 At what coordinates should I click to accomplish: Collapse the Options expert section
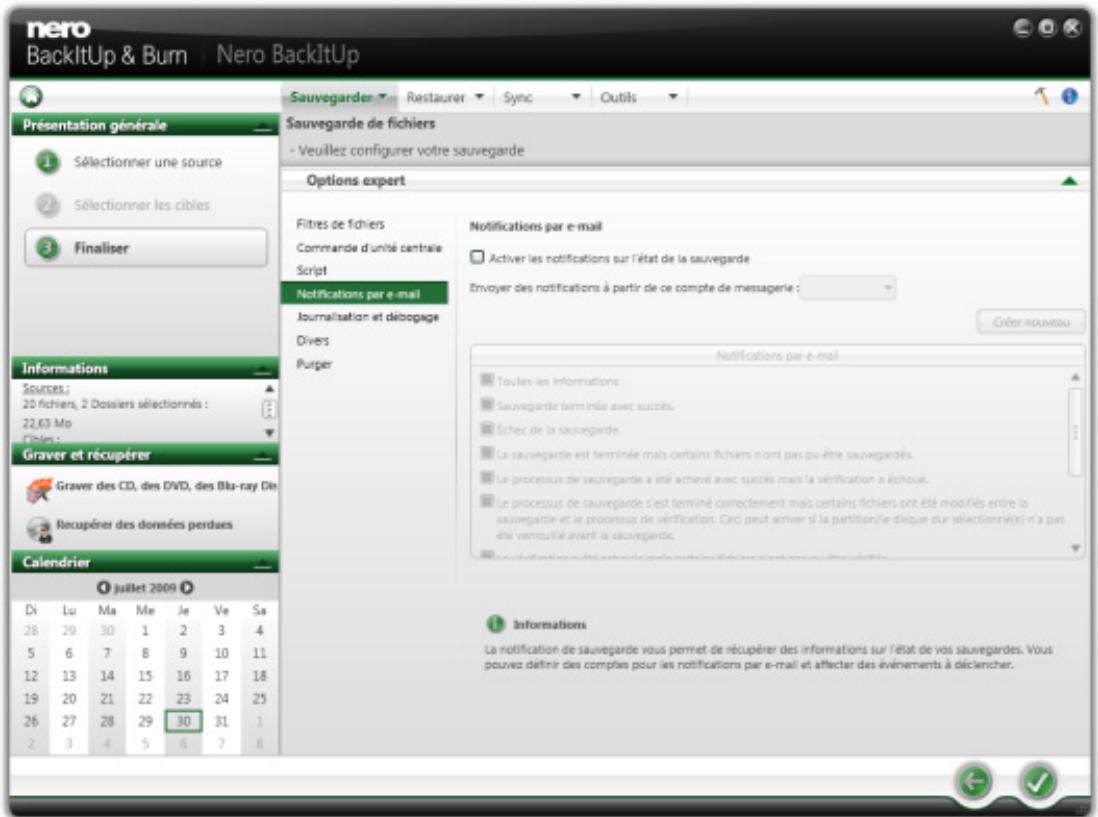(x=1069, y=181)
